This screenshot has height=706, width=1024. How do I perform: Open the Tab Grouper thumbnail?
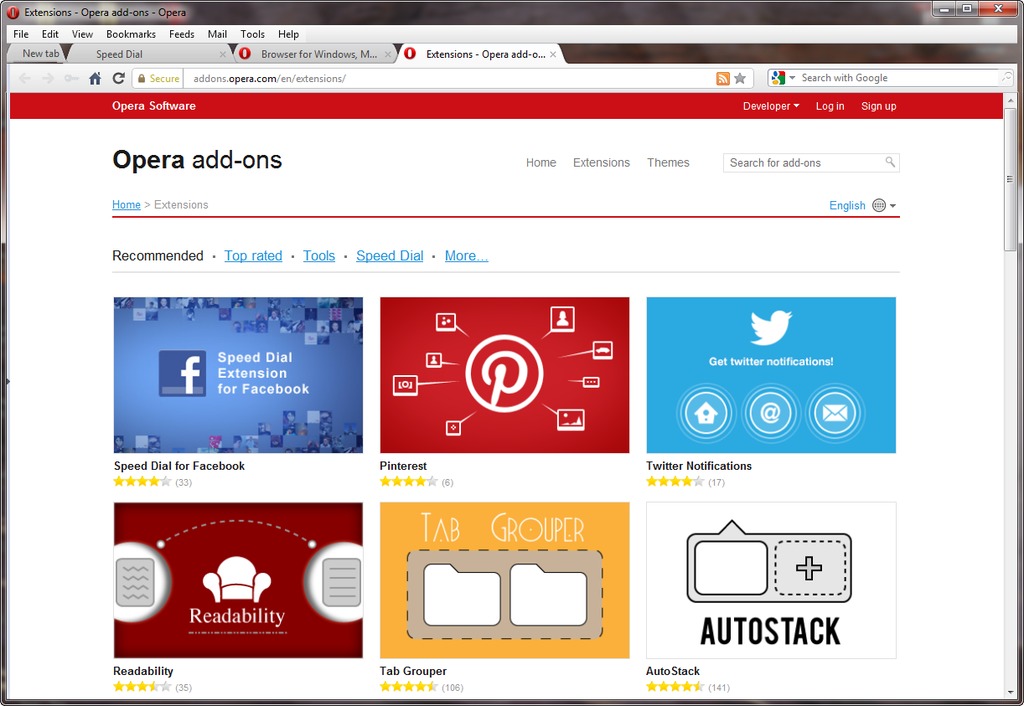[505, 580]
